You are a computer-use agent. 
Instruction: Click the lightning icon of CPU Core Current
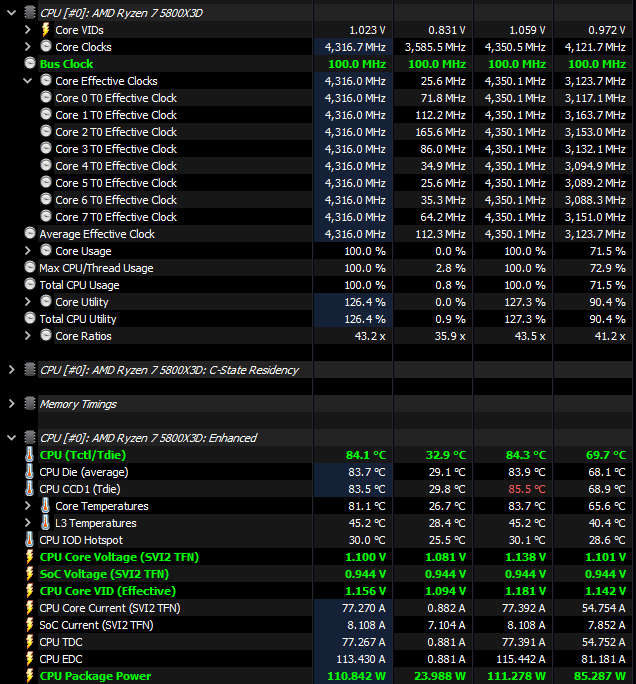(x=29, y=608)
